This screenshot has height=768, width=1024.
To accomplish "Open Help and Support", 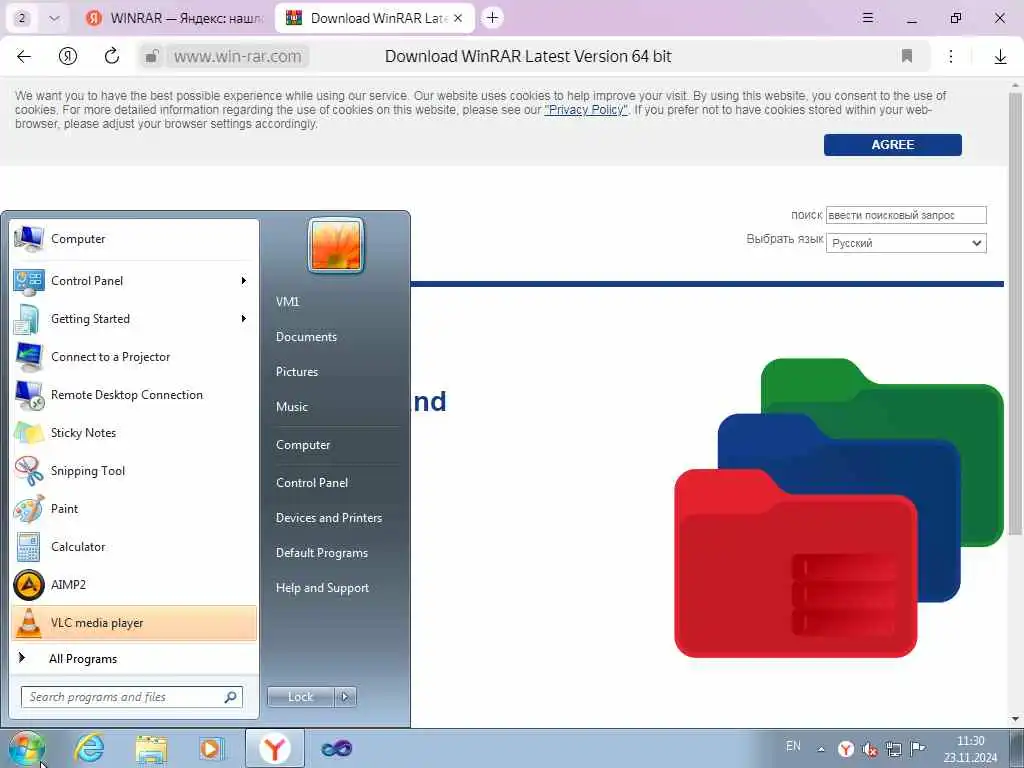I will [x=322, y=588].
